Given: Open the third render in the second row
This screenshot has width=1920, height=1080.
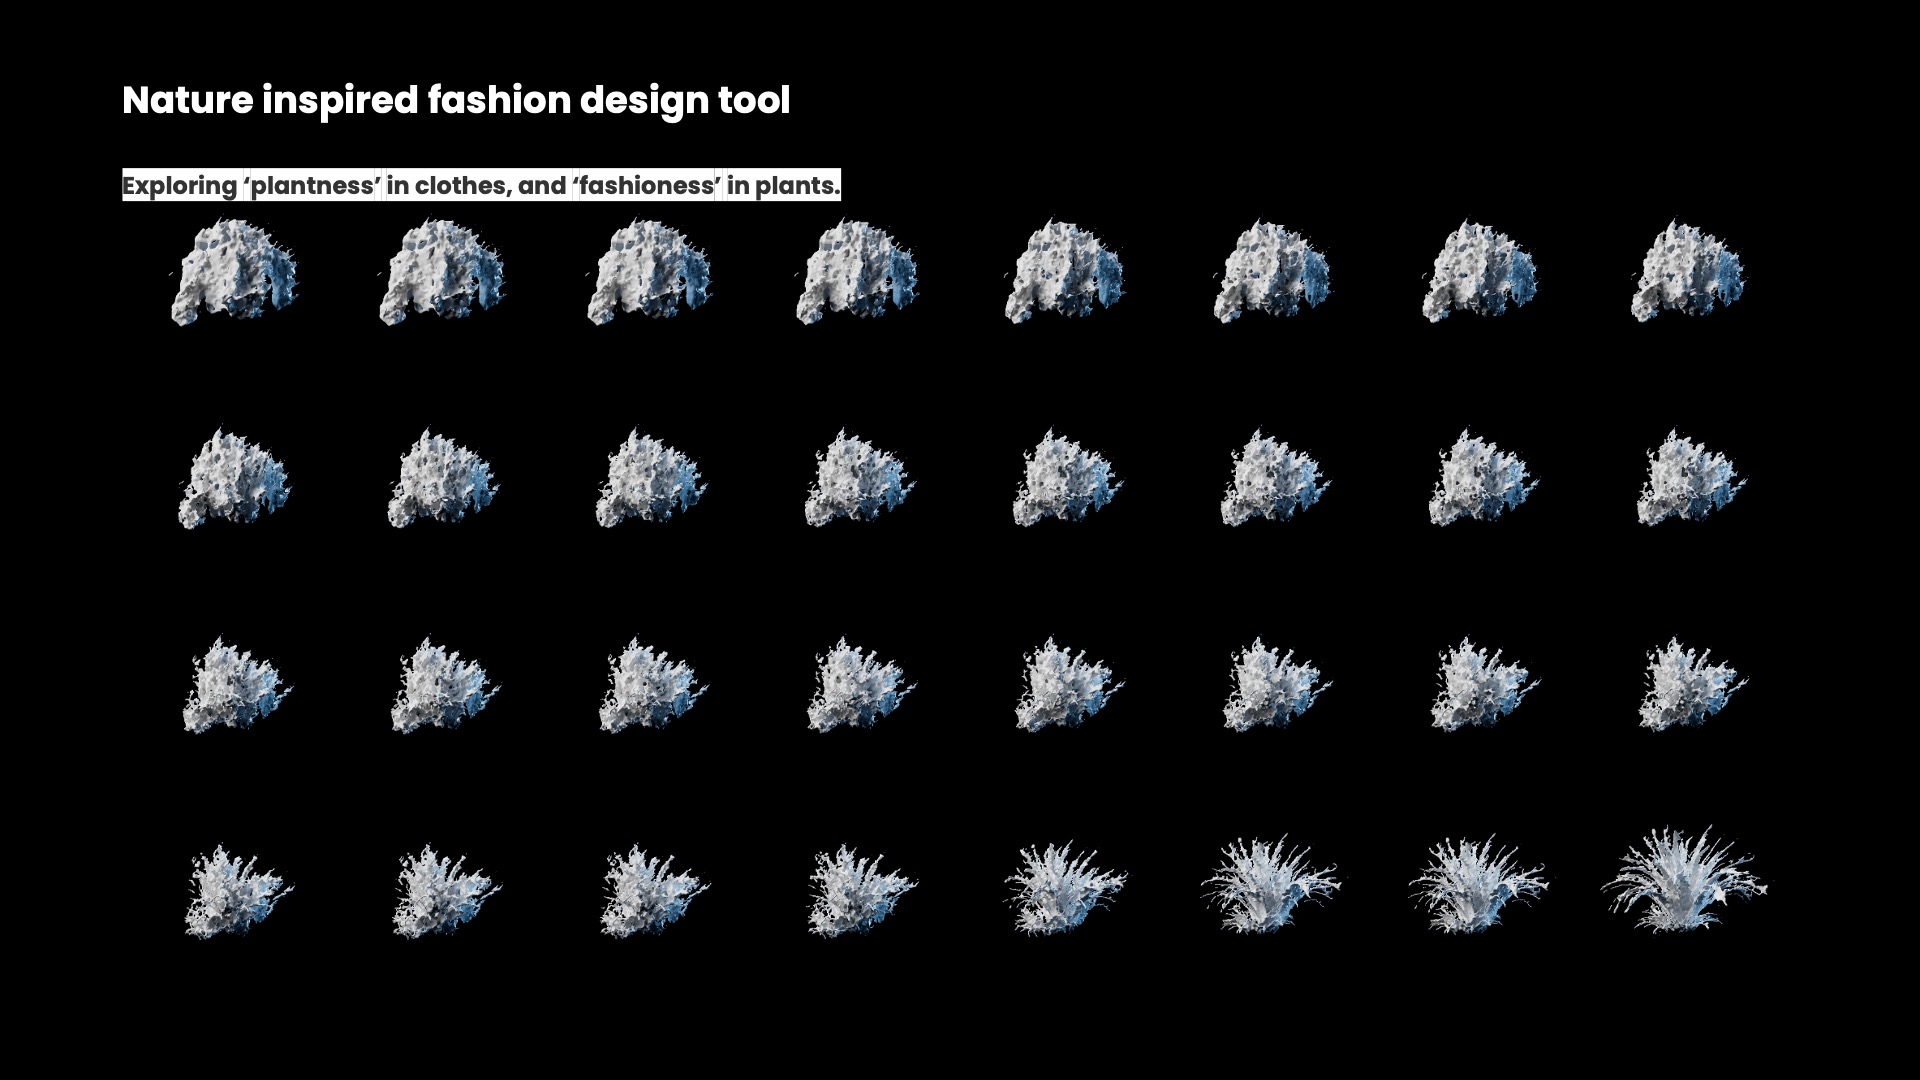Looking at the screenshot, I should coord(651,478).
